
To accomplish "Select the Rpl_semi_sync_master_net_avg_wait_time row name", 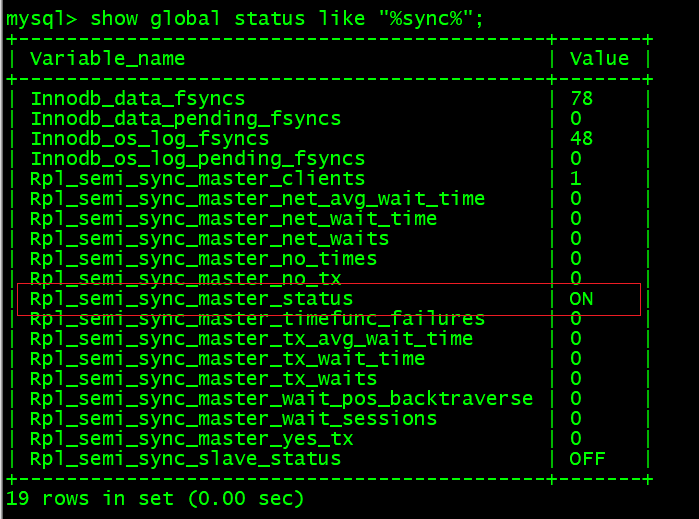I will point(257,198).
